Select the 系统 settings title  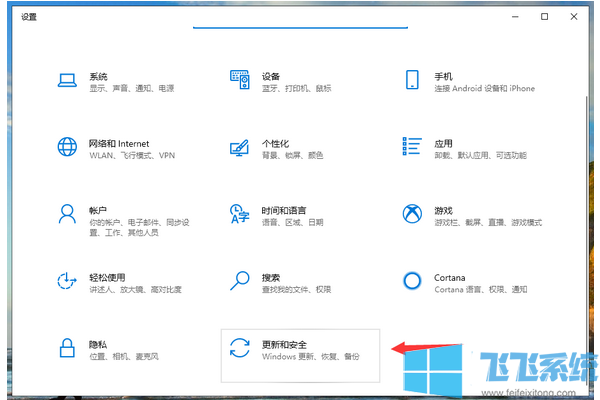[x=98, y=77]
